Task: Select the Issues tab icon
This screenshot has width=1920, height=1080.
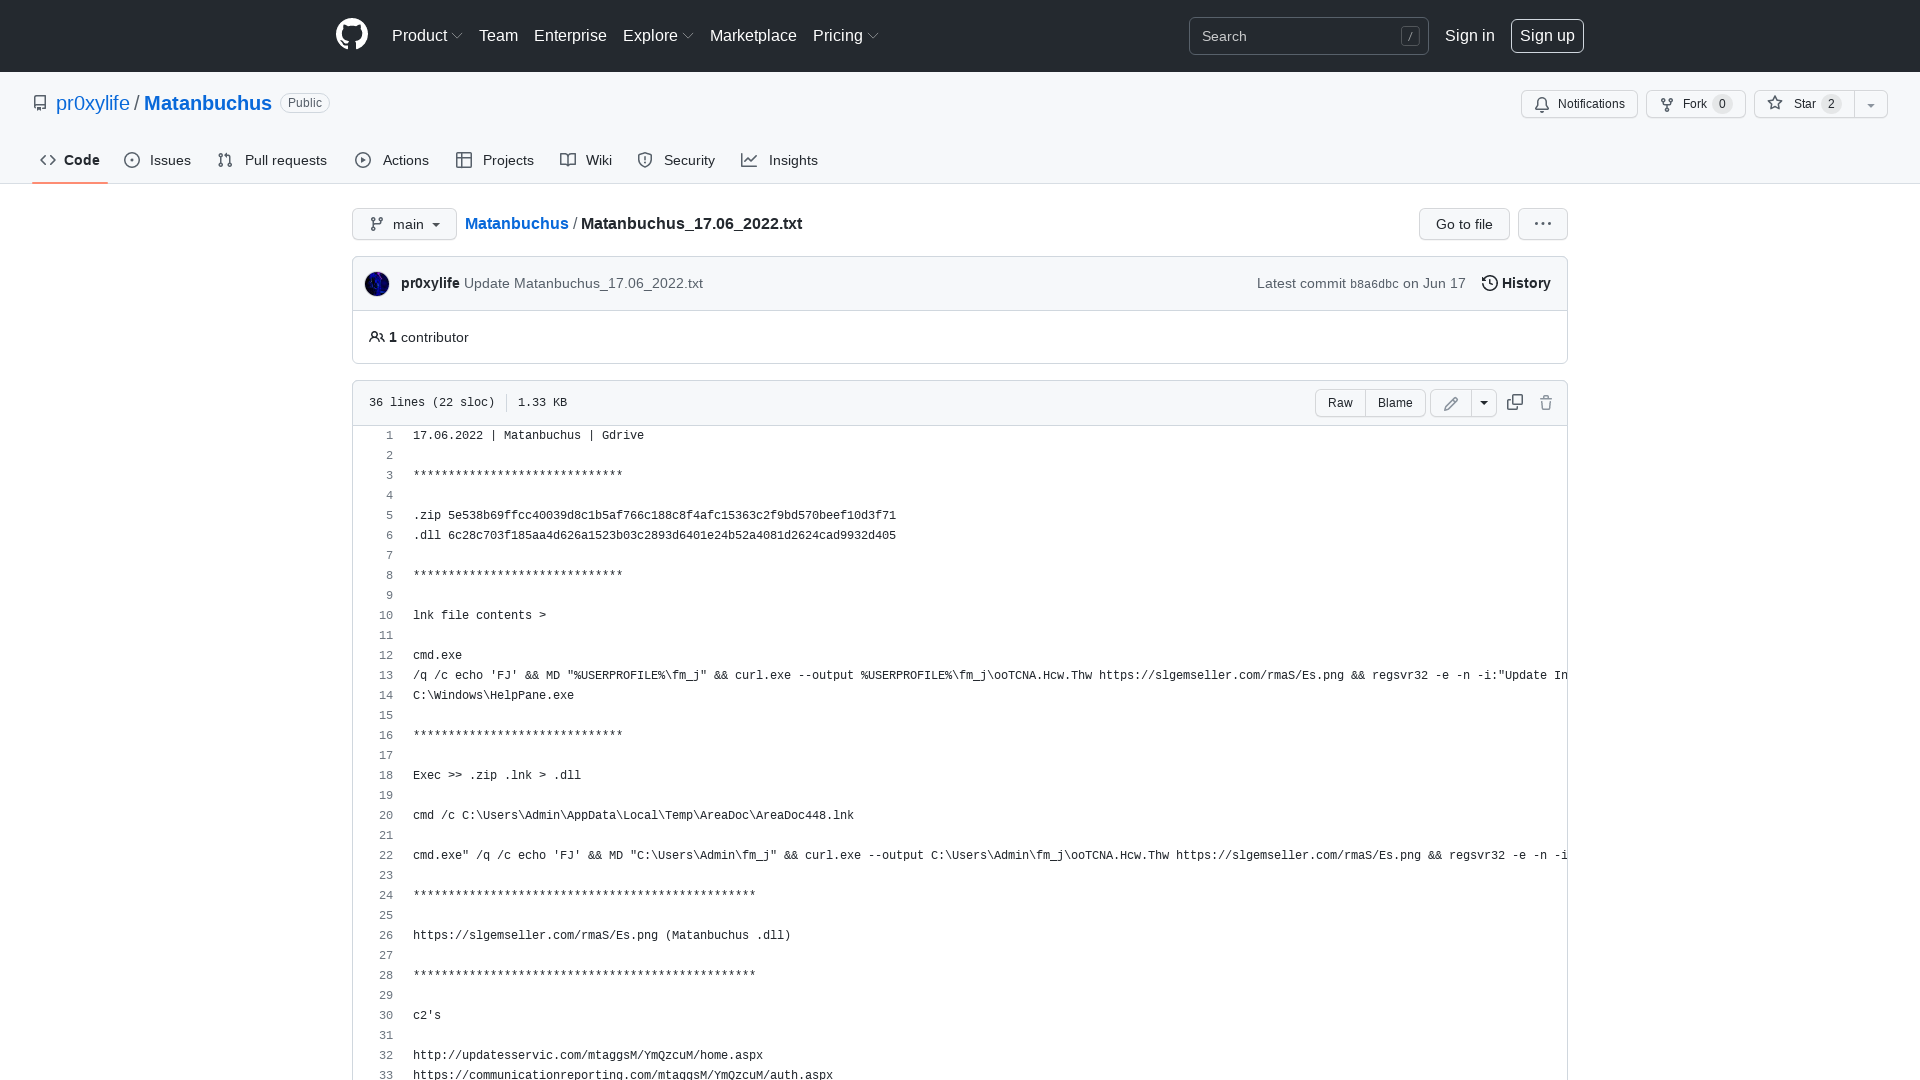Action: pyautogui.click(x=132, y=160)
